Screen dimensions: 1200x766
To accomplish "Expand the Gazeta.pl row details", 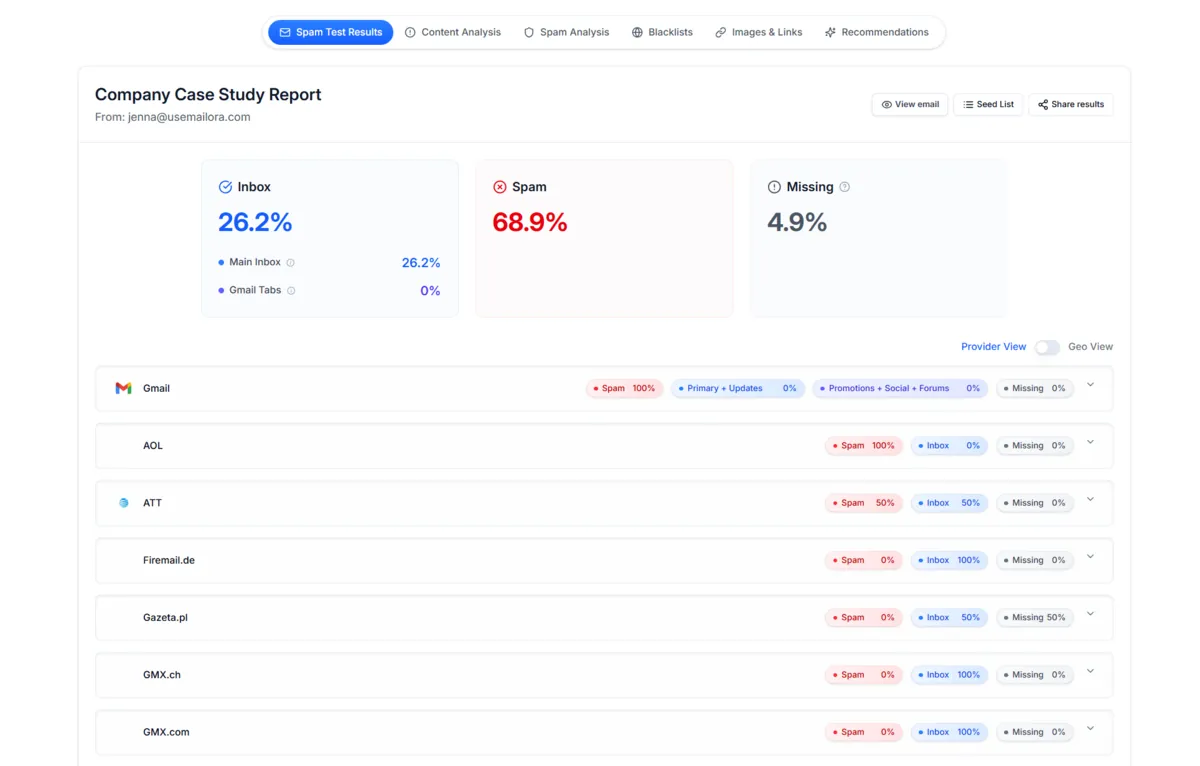I will 1090,615.
